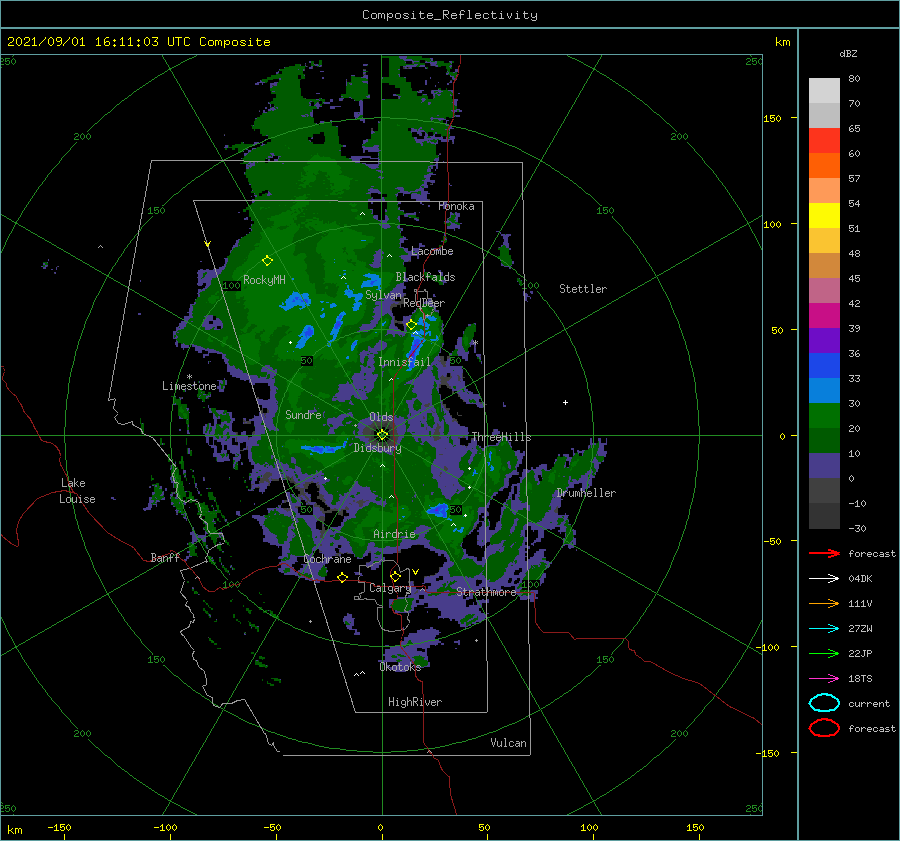Click the 18TS legend text

click(860, 679)
